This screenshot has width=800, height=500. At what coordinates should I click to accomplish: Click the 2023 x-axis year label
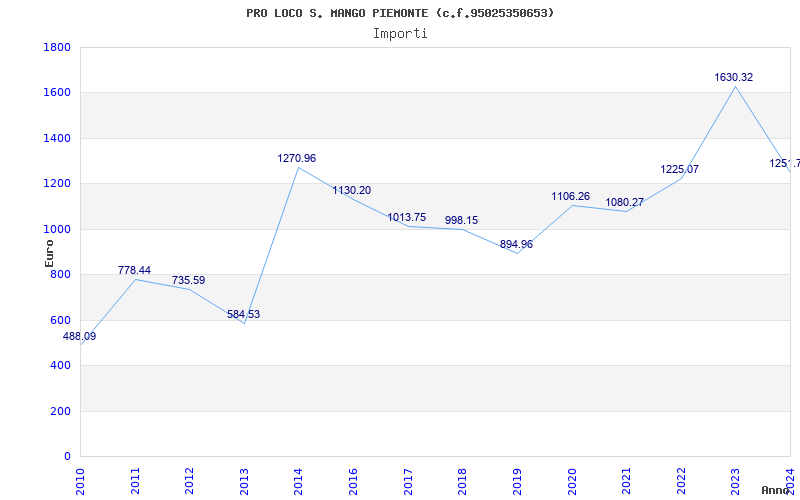coord(736,482)
